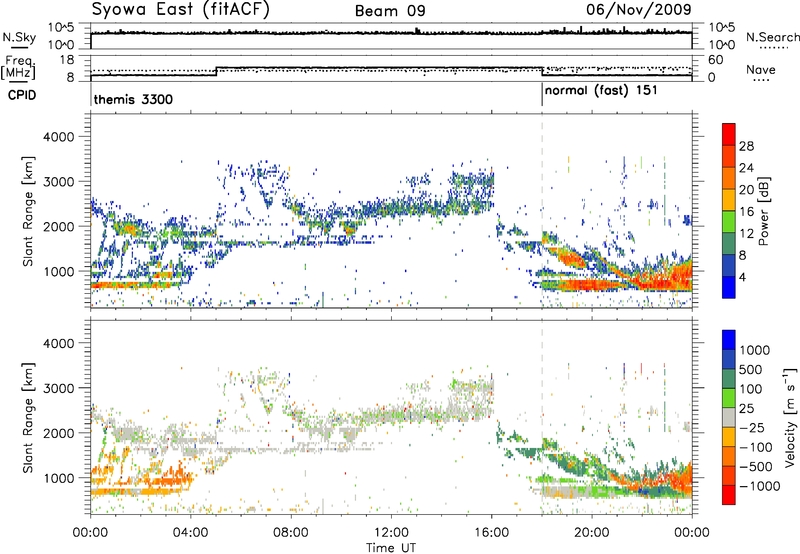Image resolution: width=800 pixels, height=554 pixels.
Task: Click the 'Nave' legend label
Action: point(761,70)
